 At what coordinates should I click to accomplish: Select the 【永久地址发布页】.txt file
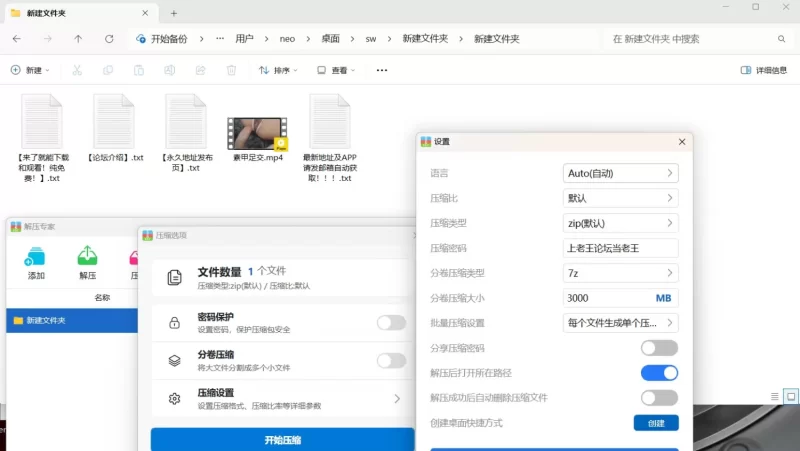click(x=186, y=134)
